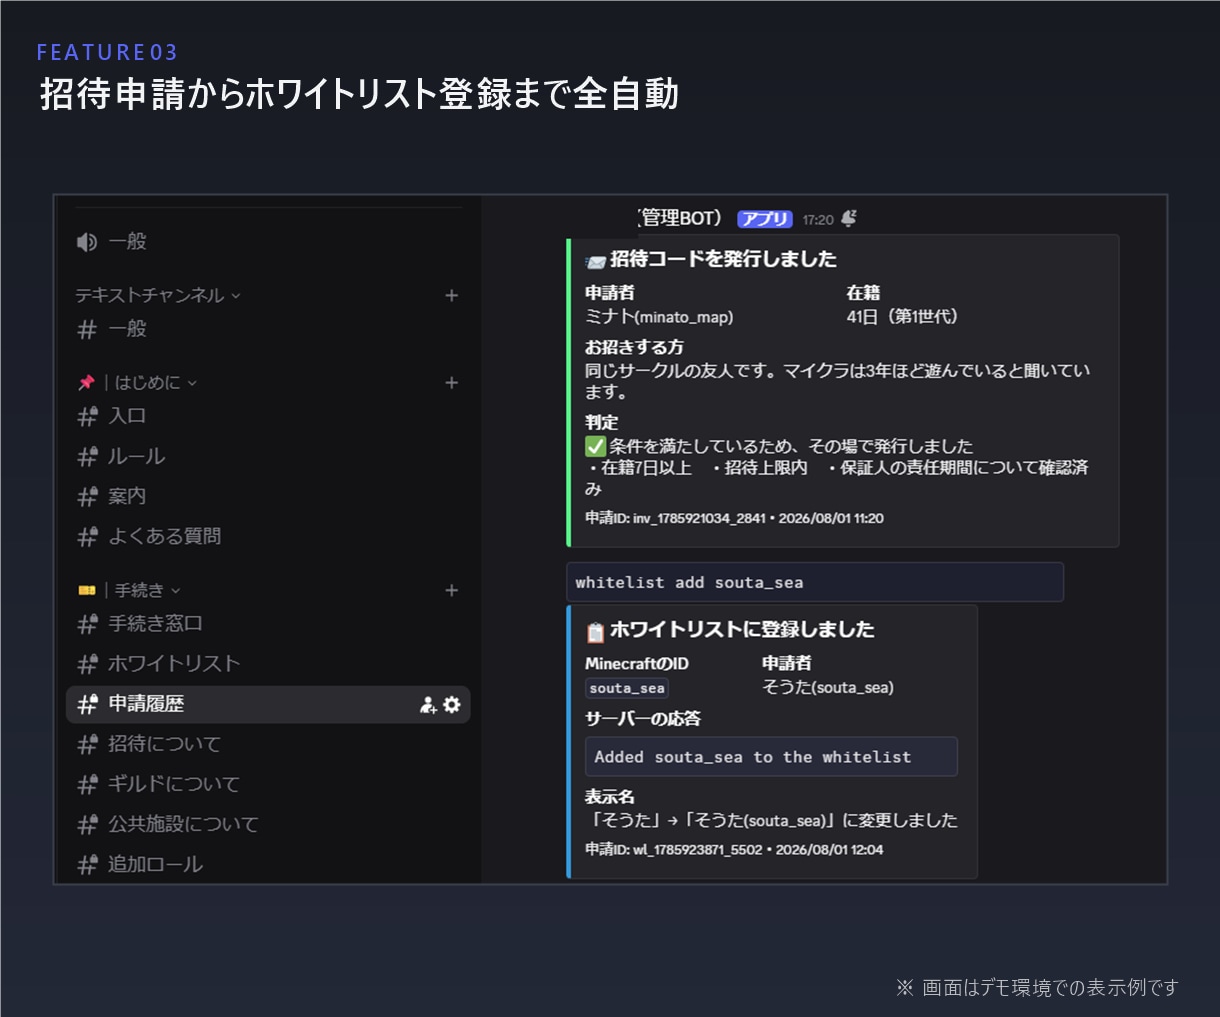Open 申請履歴 channel settings gear
1220x1017 pixels.
(452, 705)
